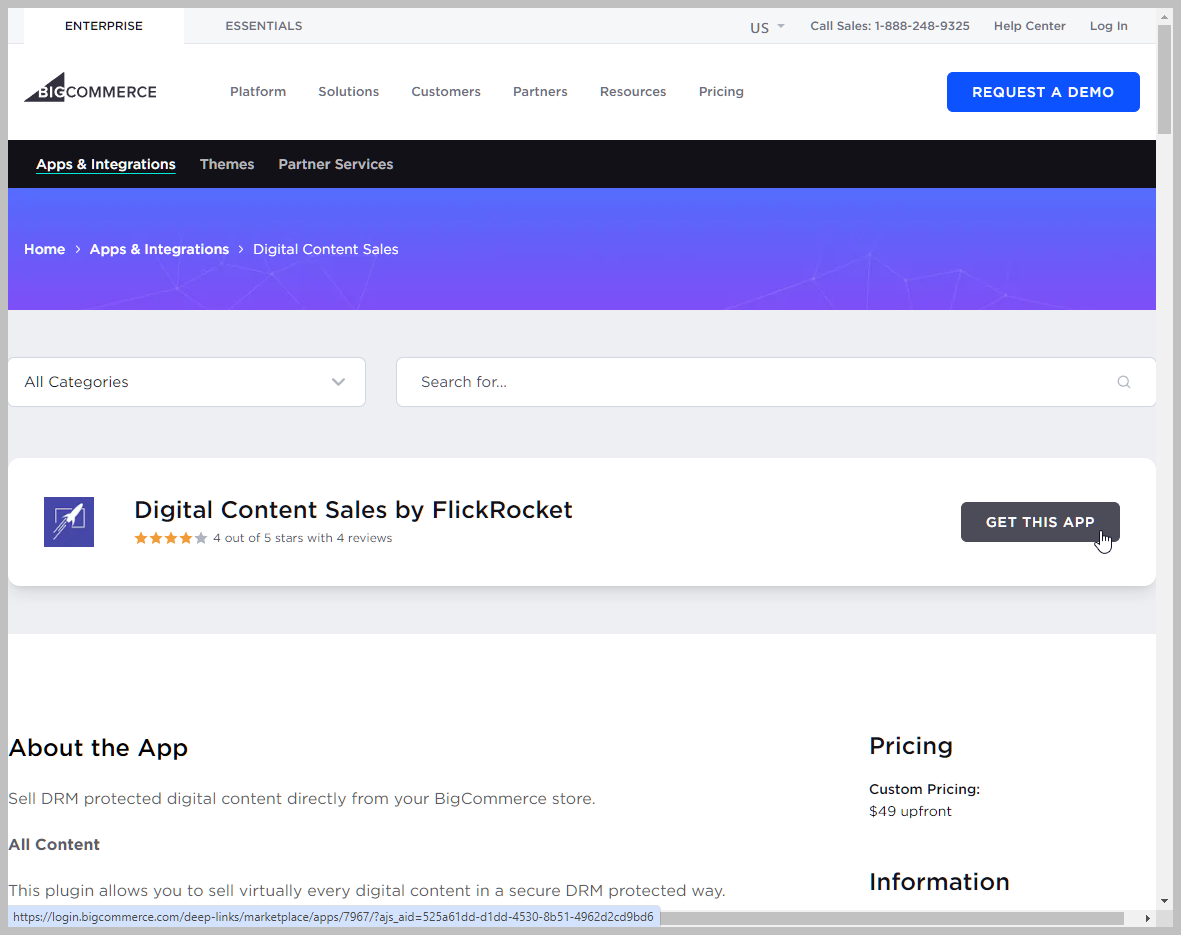The image size is (1181, 935).
Task: Click the Home breadcrumb link
Action: coord(44,249)
